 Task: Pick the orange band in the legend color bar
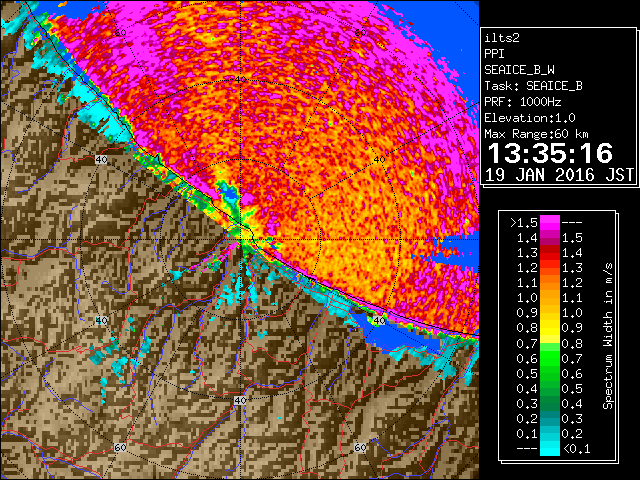pyautogui.click(x=550, y=290)
